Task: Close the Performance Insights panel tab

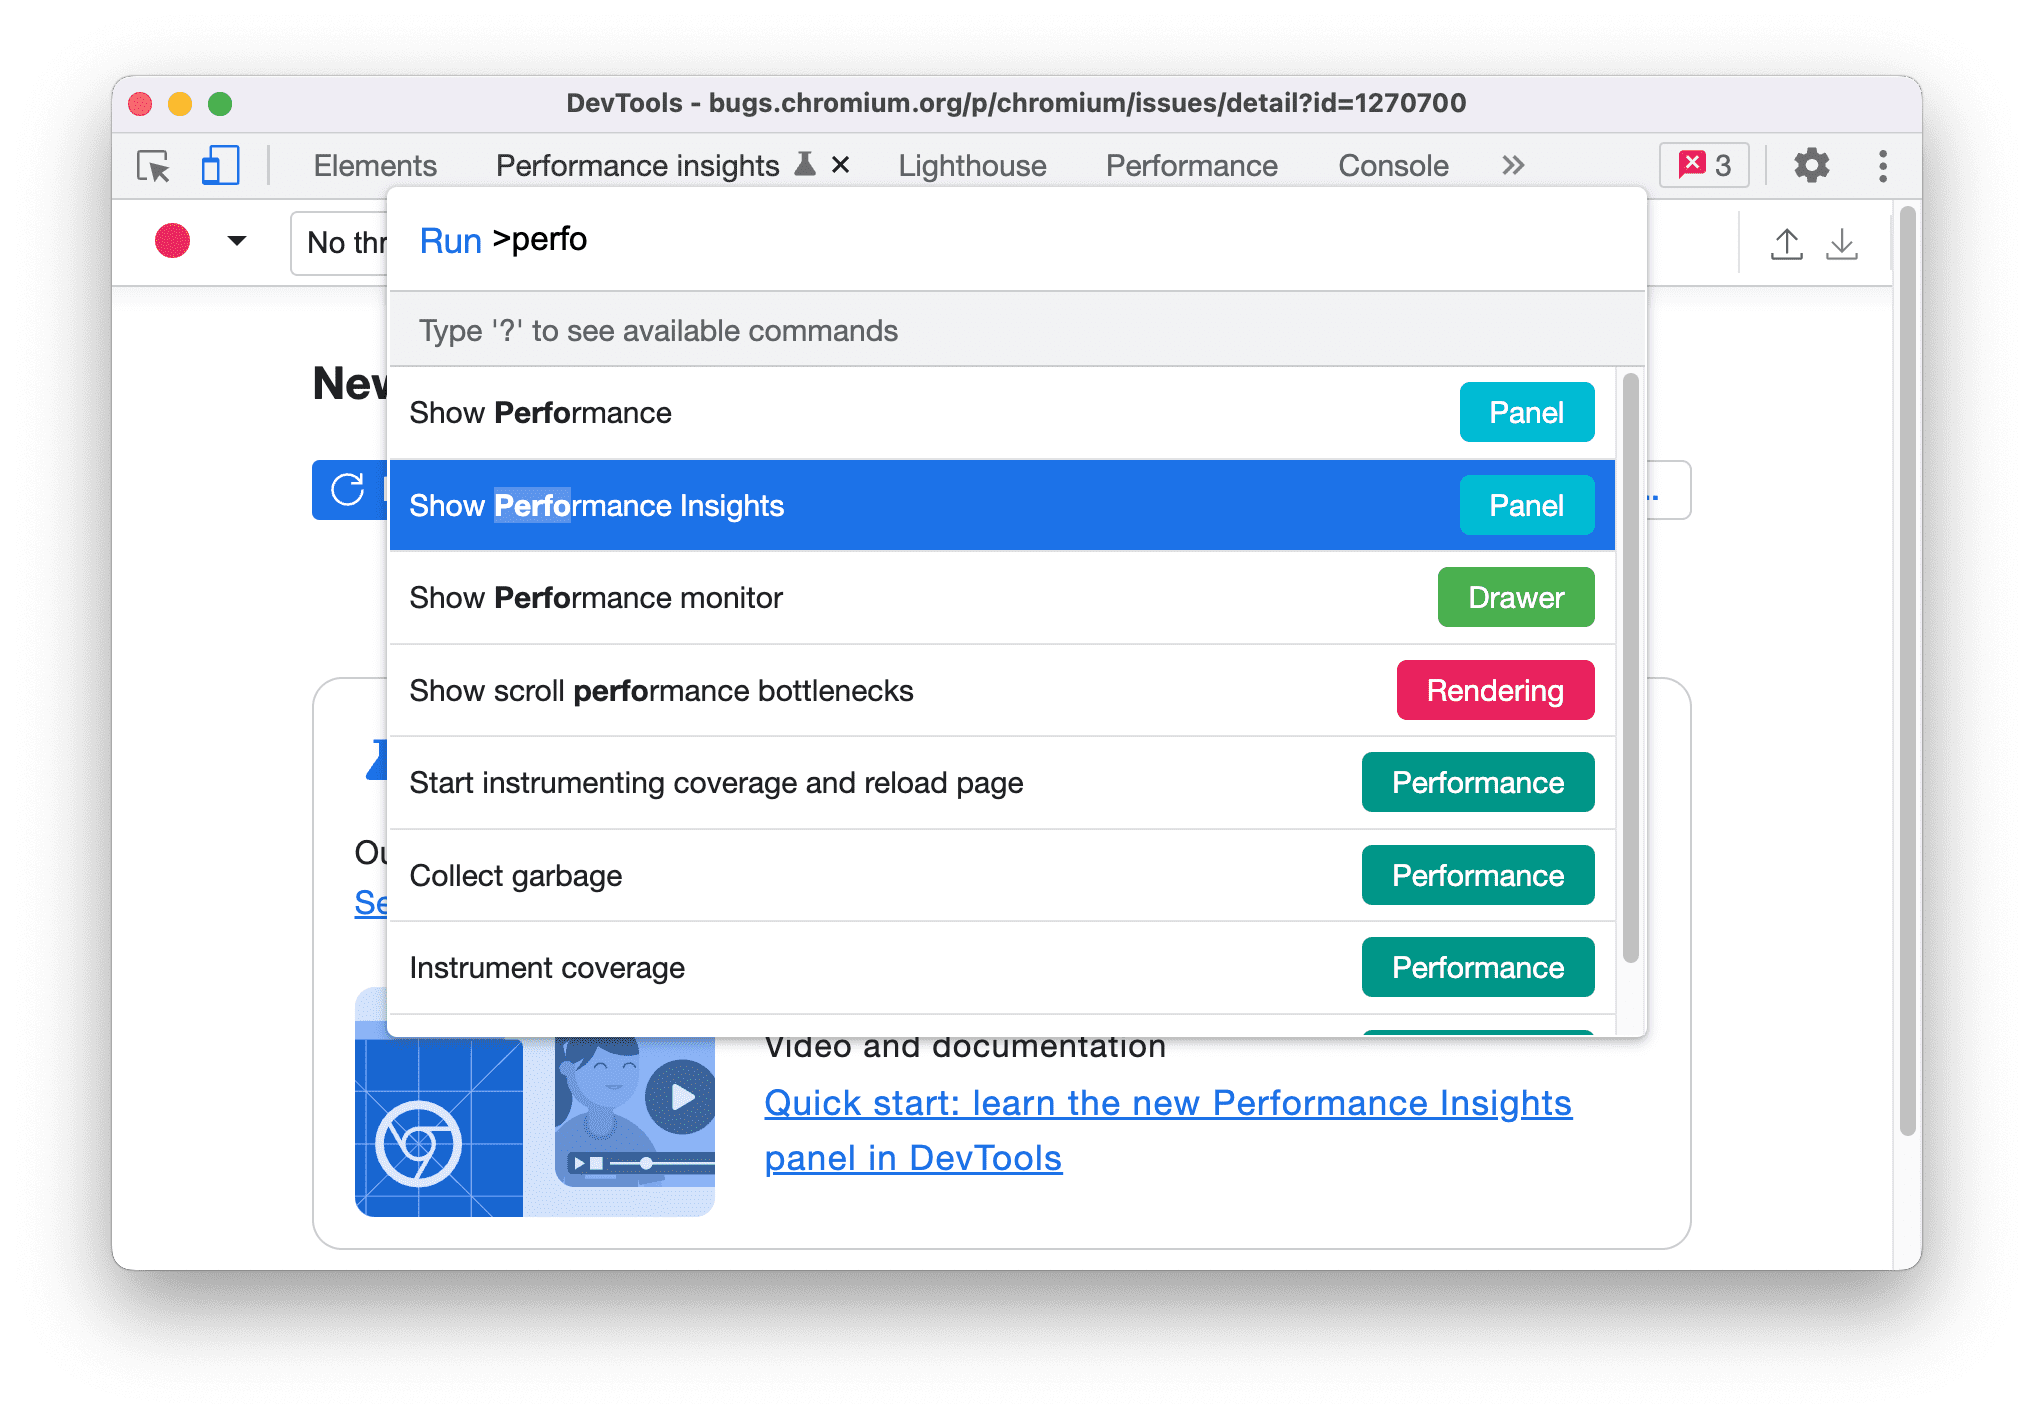Action: (841, 164)
